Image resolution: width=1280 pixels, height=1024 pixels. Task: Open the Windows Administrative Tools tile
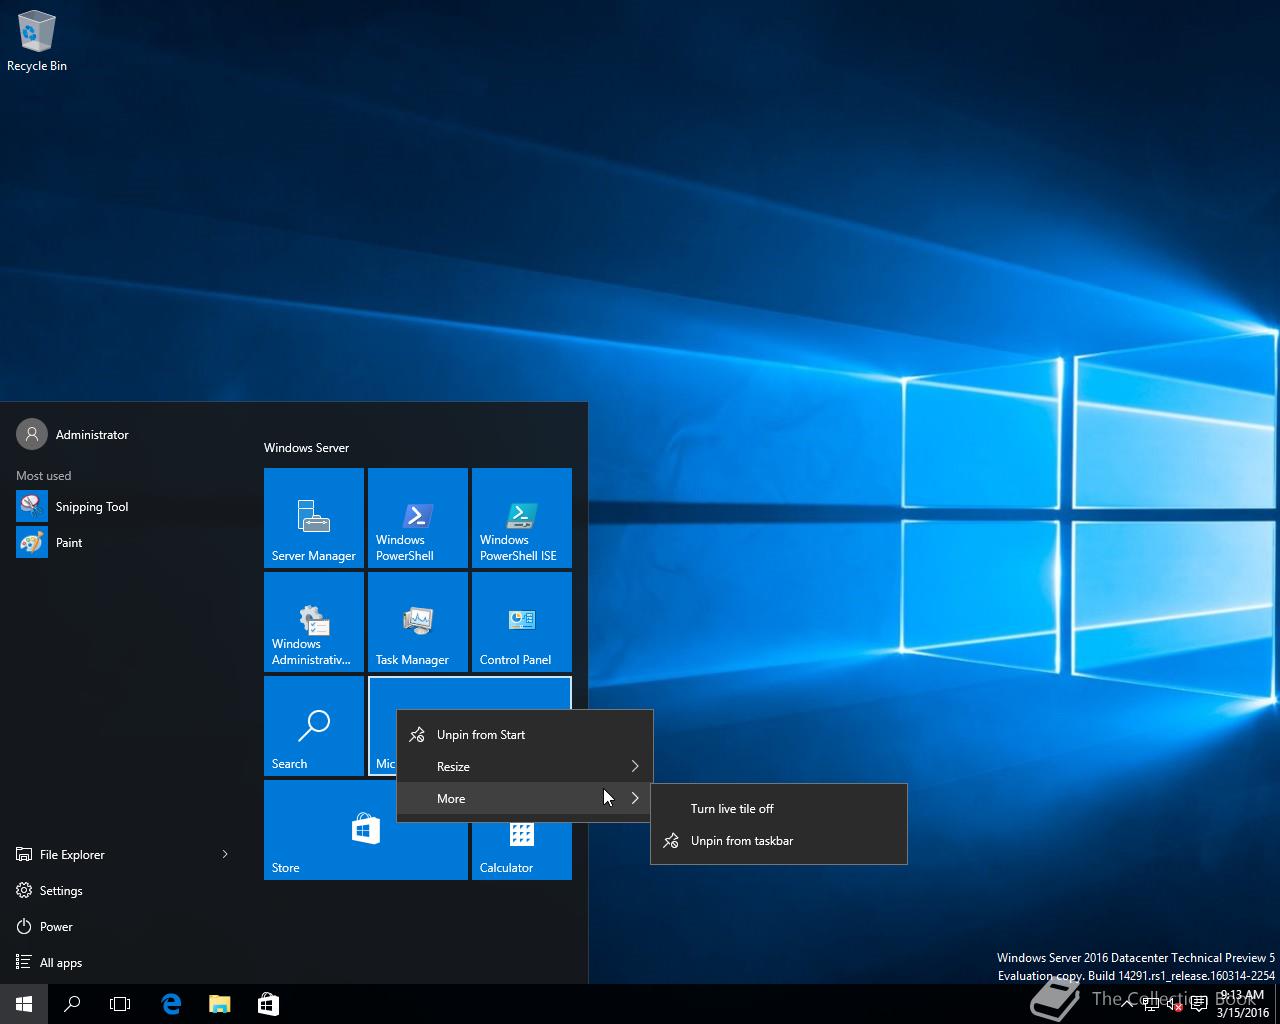[x=314, y=622]
